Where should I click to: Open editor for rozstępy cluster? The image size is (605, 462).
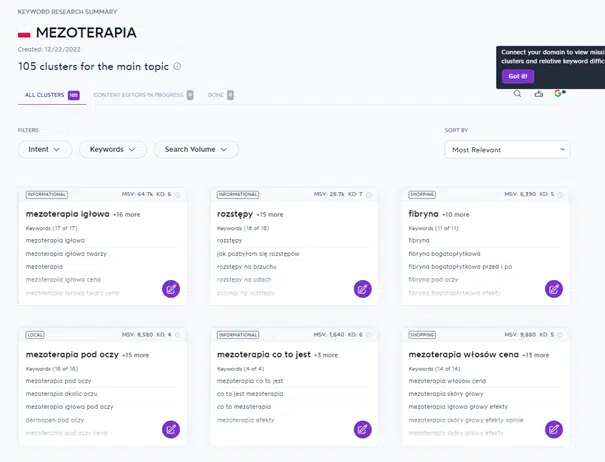pyautogui.click(x=362, y=289)
